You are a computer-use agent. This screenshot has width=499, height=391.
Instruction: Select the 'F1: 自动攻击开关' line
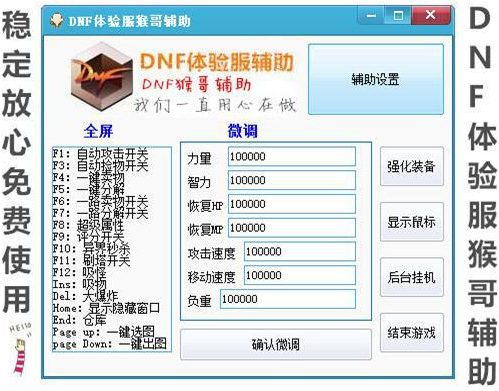pos(100,154)
